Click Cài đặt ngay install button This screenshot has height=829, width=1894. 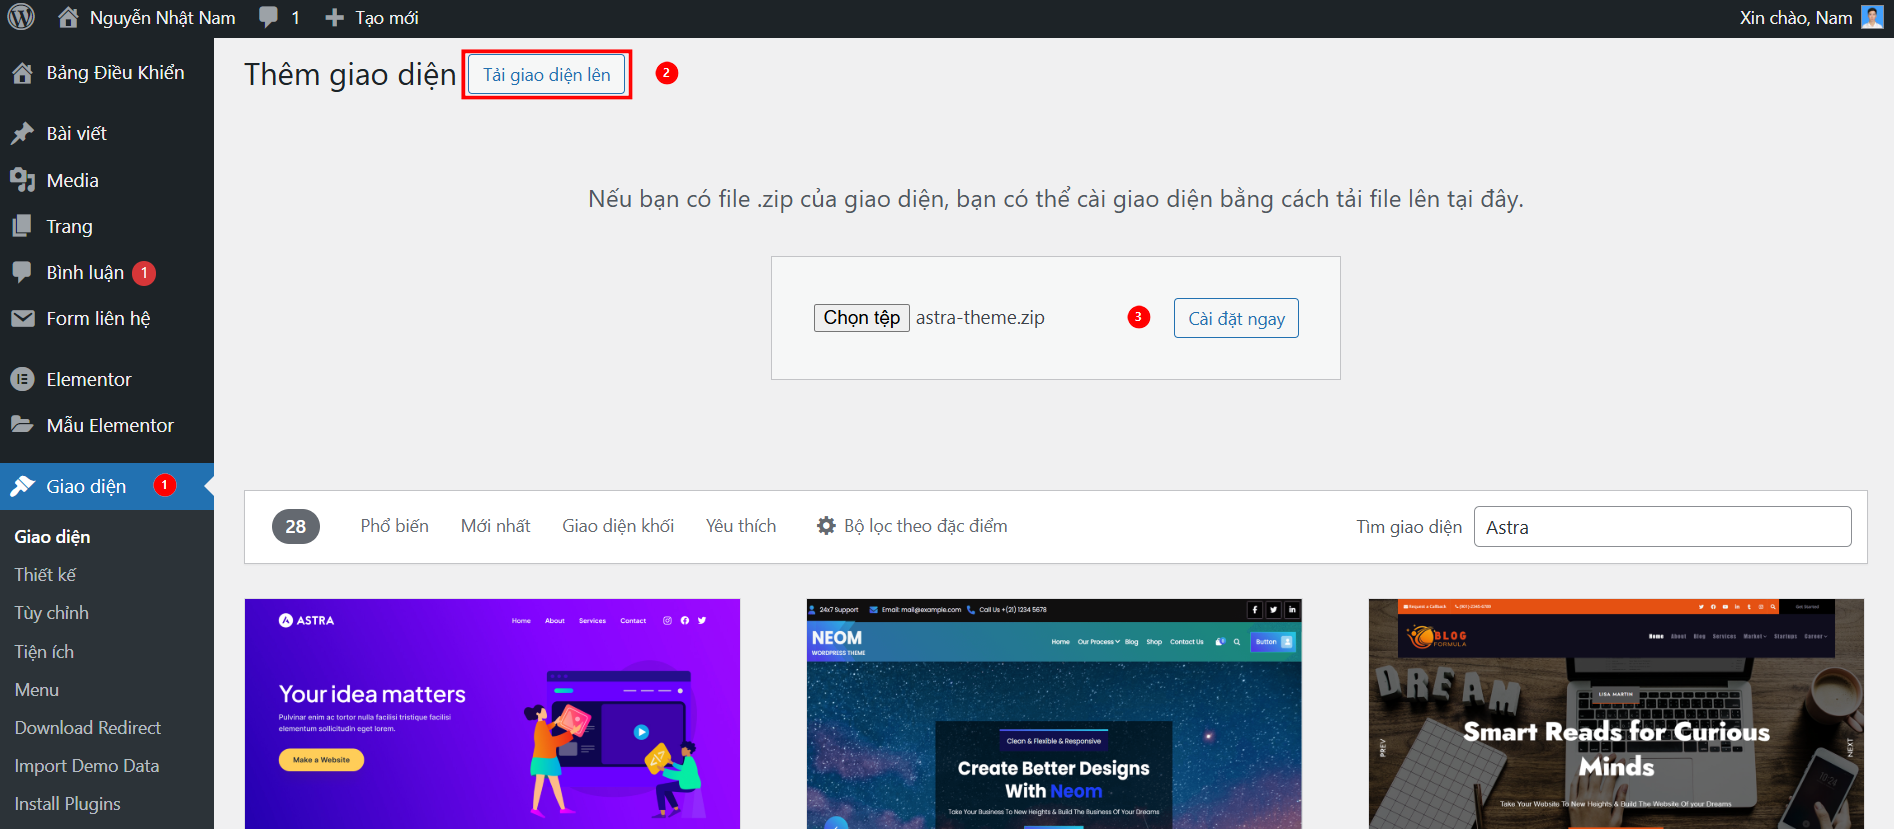click(x=1236, y=318)
